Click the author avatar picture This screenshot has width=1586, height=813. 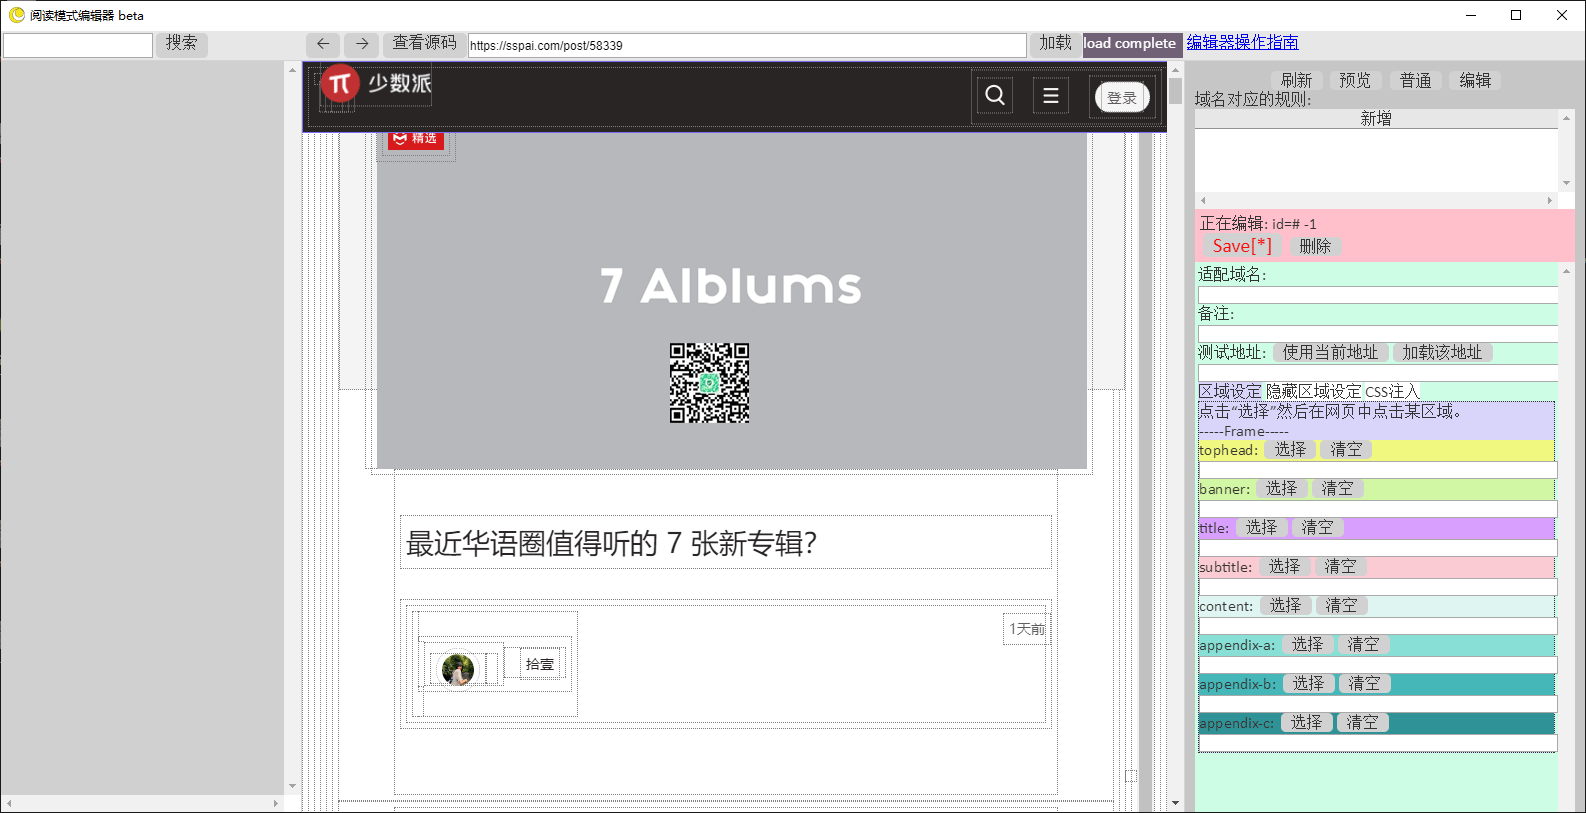[458, 669]
